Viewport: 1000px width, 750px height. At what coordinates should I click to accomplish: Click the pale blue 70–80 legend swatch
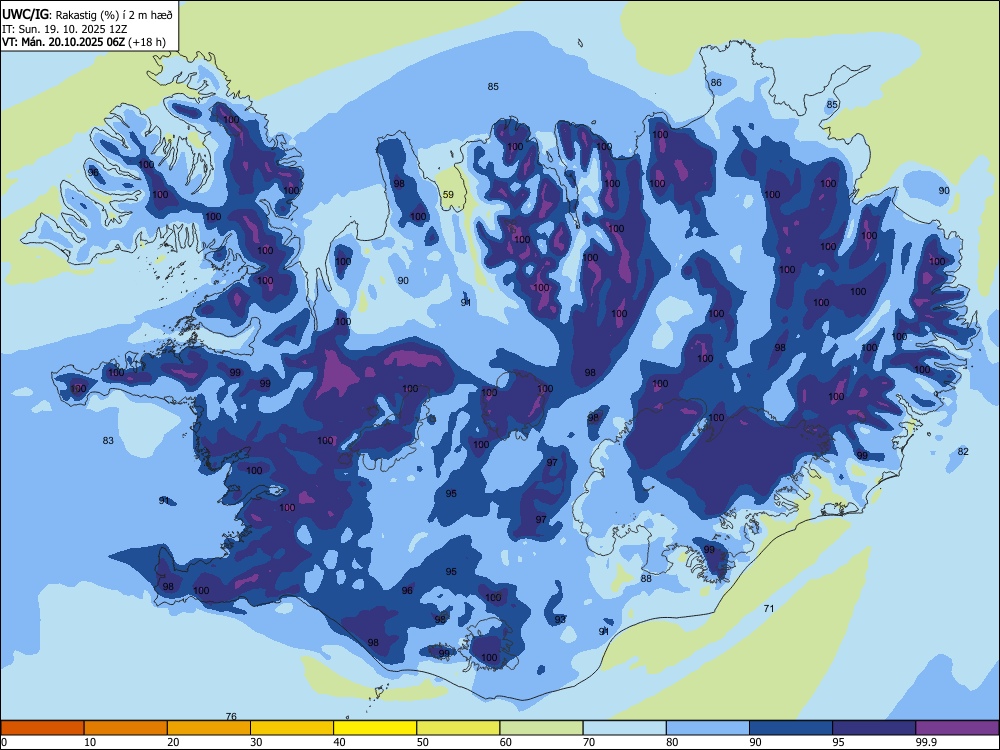624,728
